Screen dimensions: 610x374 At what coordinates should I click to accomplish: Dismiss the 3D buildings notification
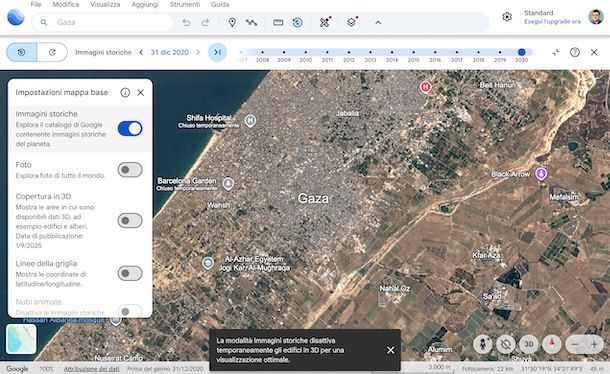(x=390, y=350)
